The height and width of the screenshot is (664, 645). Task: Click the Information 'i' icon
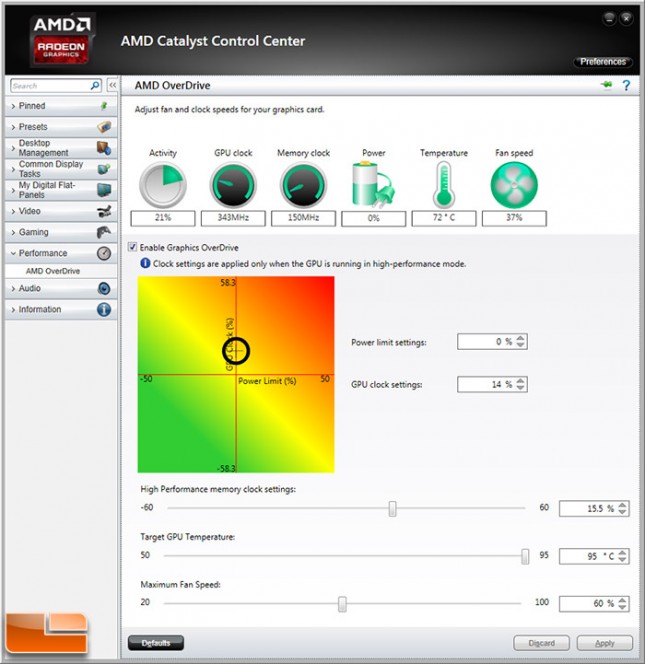point(104,310)
